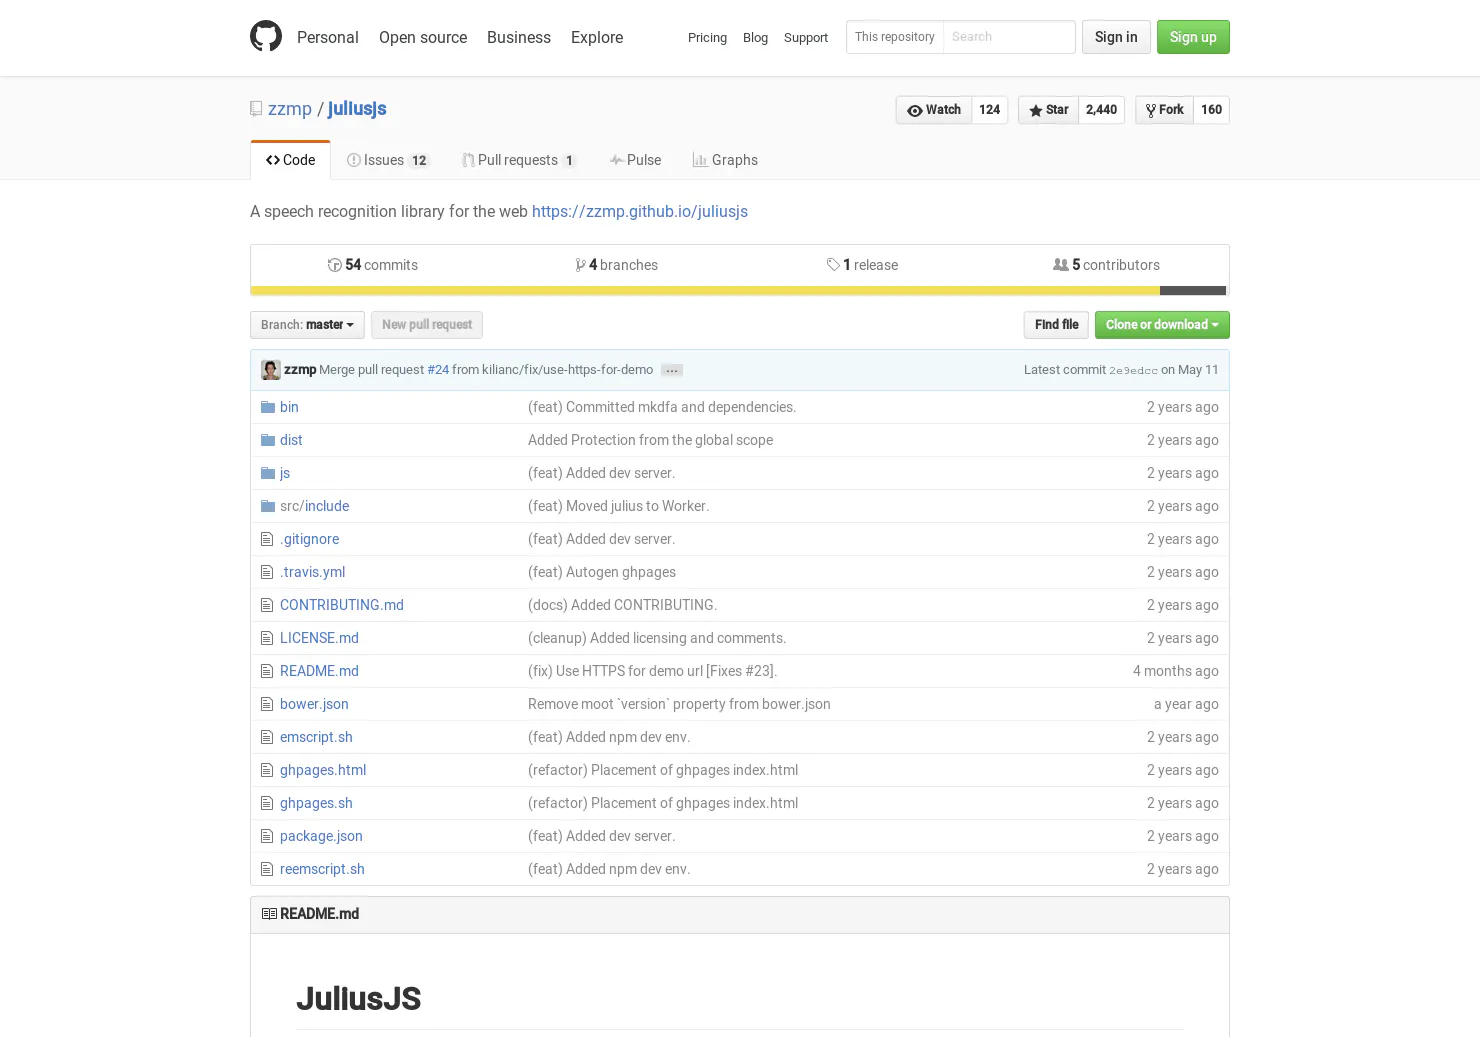Open the Support link

click(806, 37)
